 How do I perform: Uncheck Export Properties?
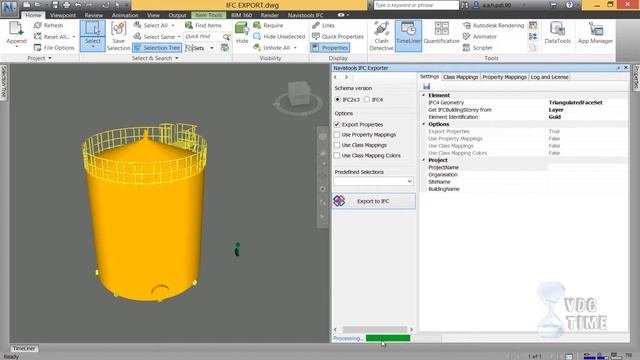337,124
